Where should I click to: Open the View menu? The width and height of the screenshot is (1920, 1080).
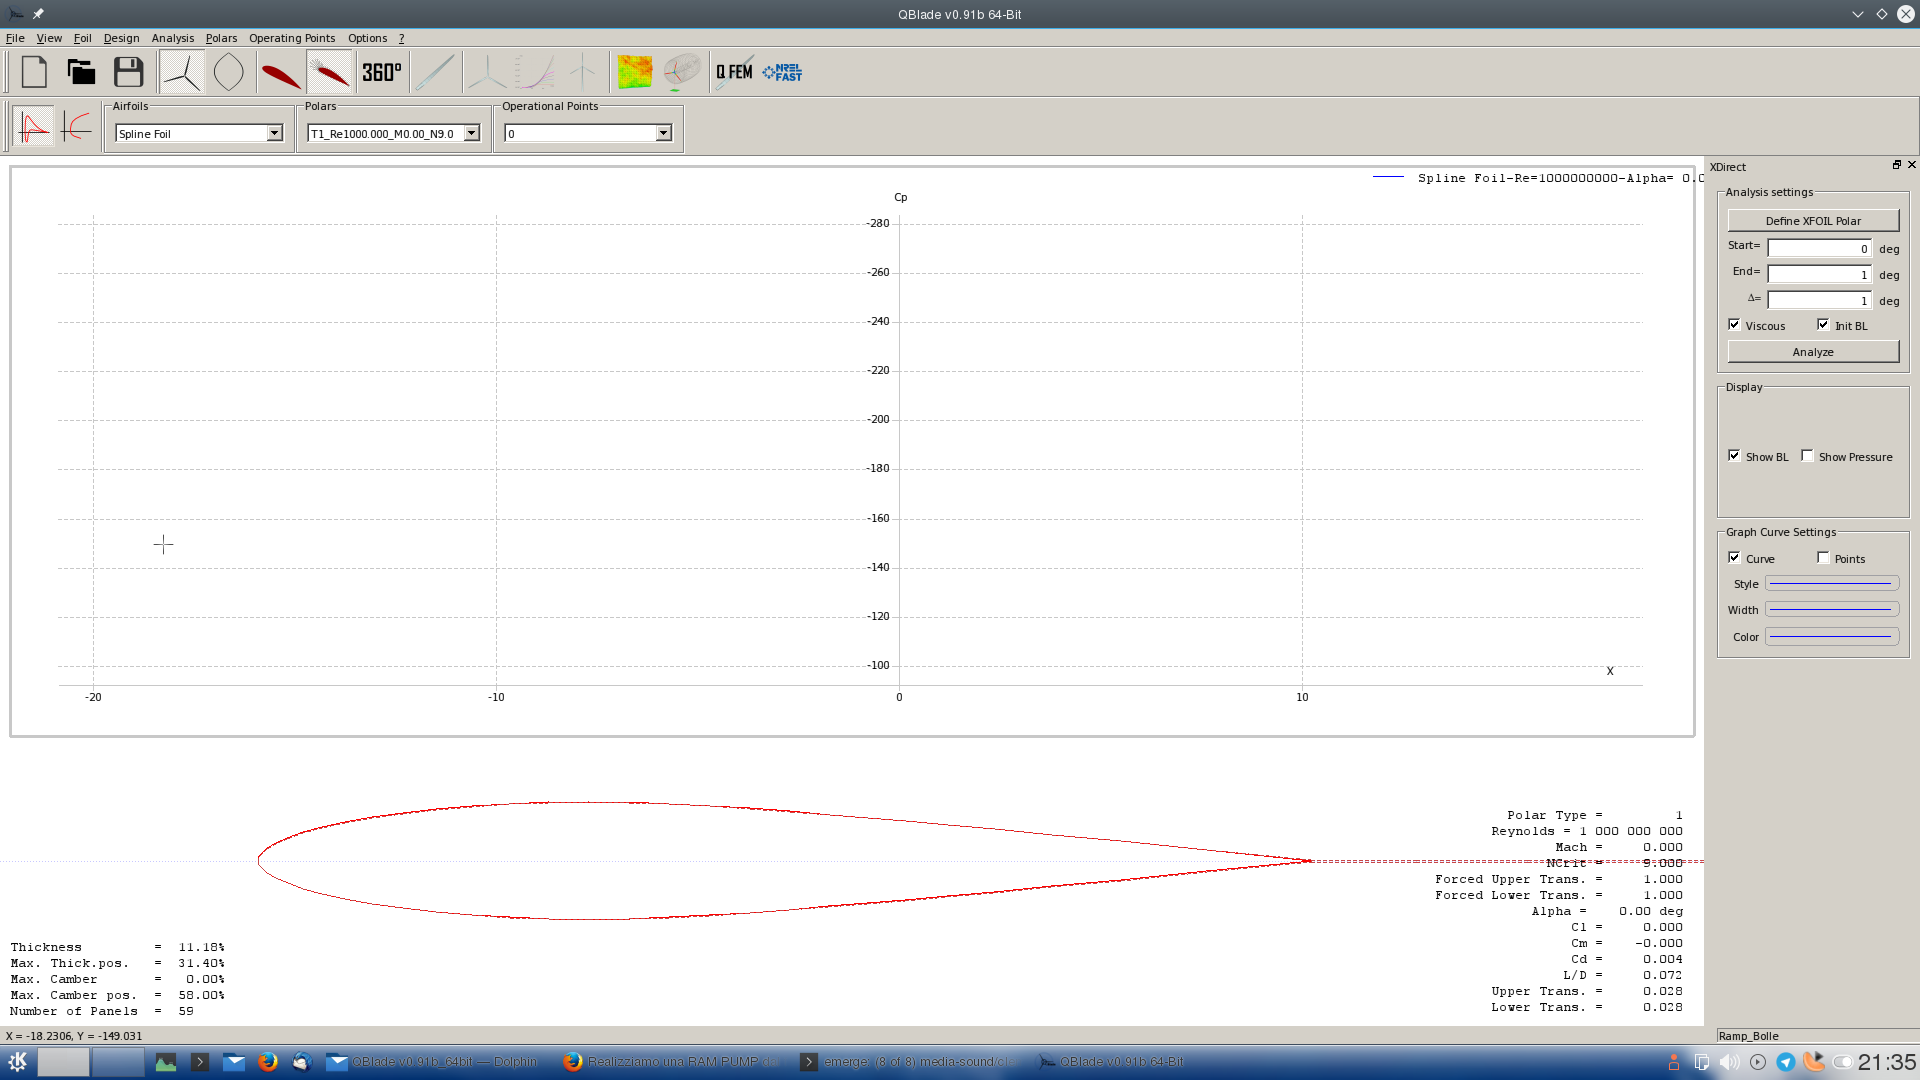[49, 38]
